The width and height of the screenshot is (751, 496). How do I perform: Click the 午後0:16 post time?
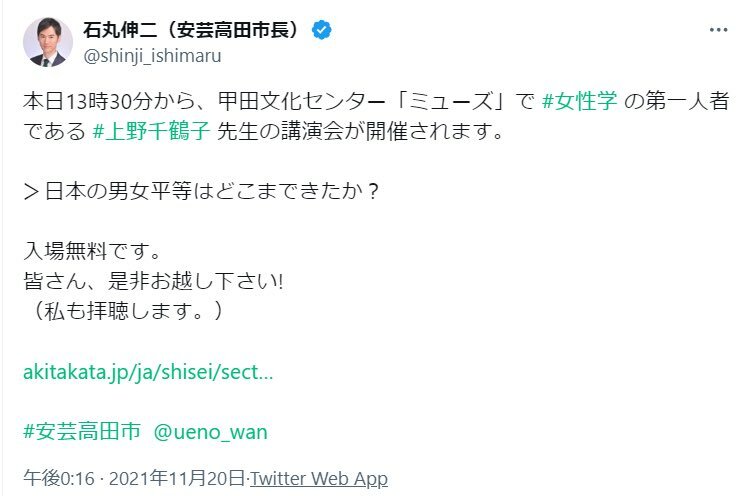(52, 478)
